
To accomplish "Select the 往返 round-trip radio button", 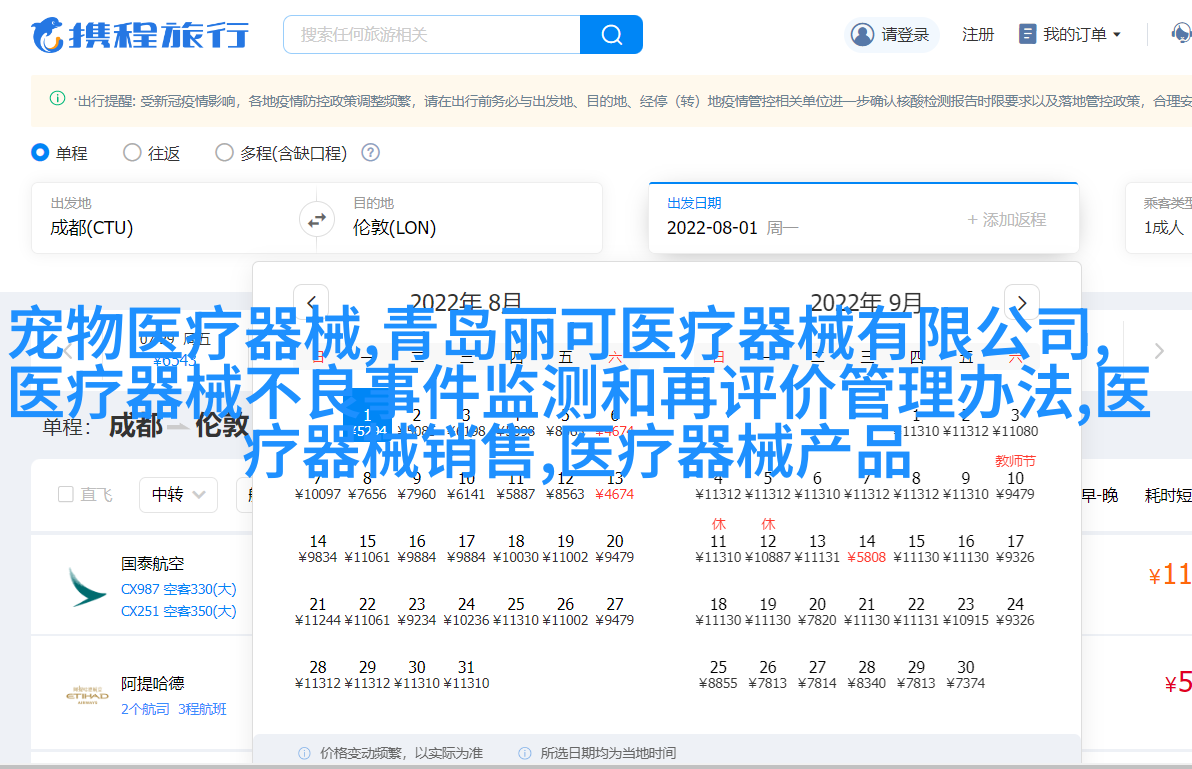I will (x=132, y=153).
